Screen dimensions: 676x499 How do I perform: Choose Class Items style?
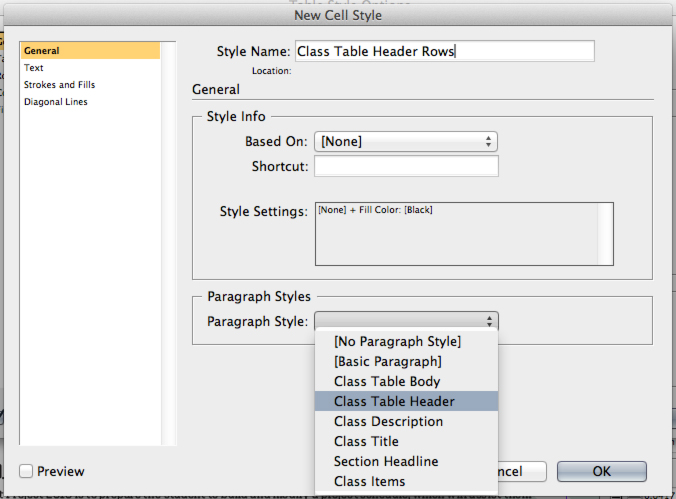(406, 481)
